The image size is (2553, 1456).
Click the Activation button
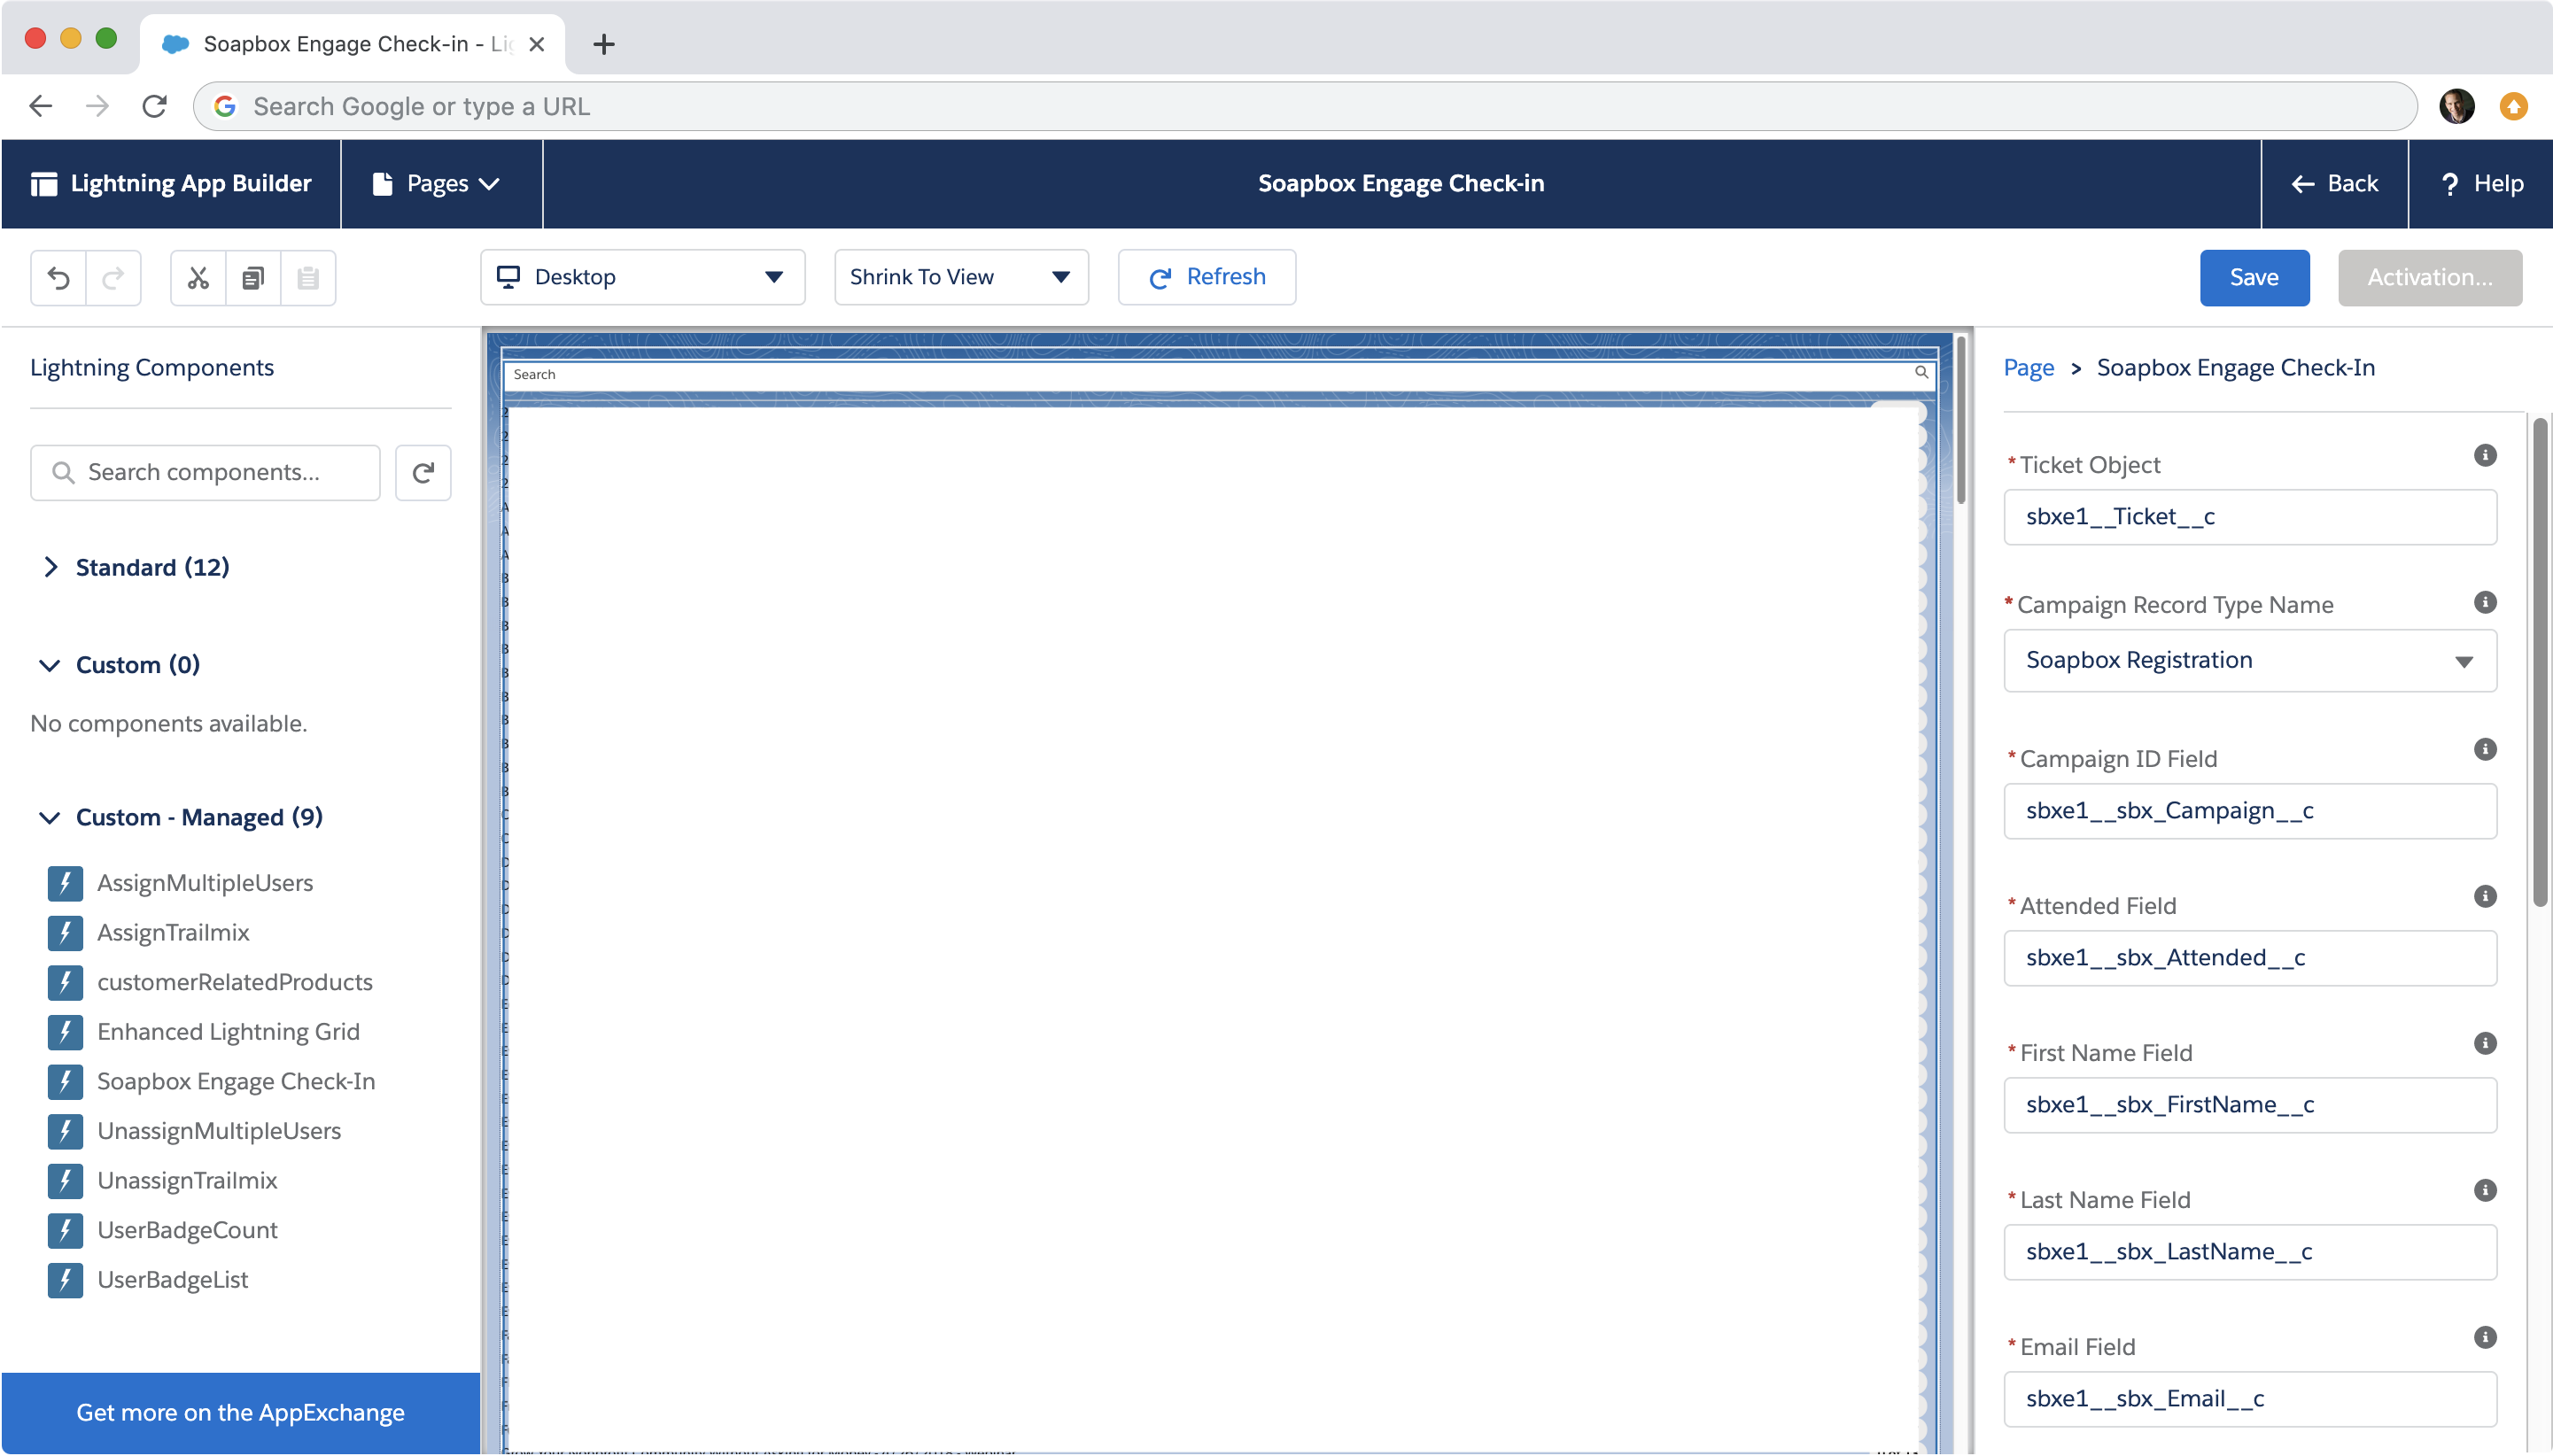point(2429,277)
